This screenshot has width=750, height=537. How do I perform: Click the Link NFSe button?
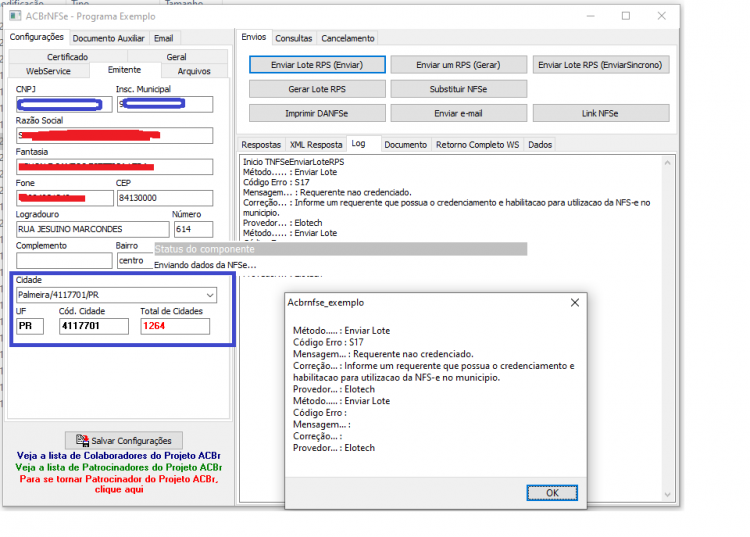coord(601,113)
